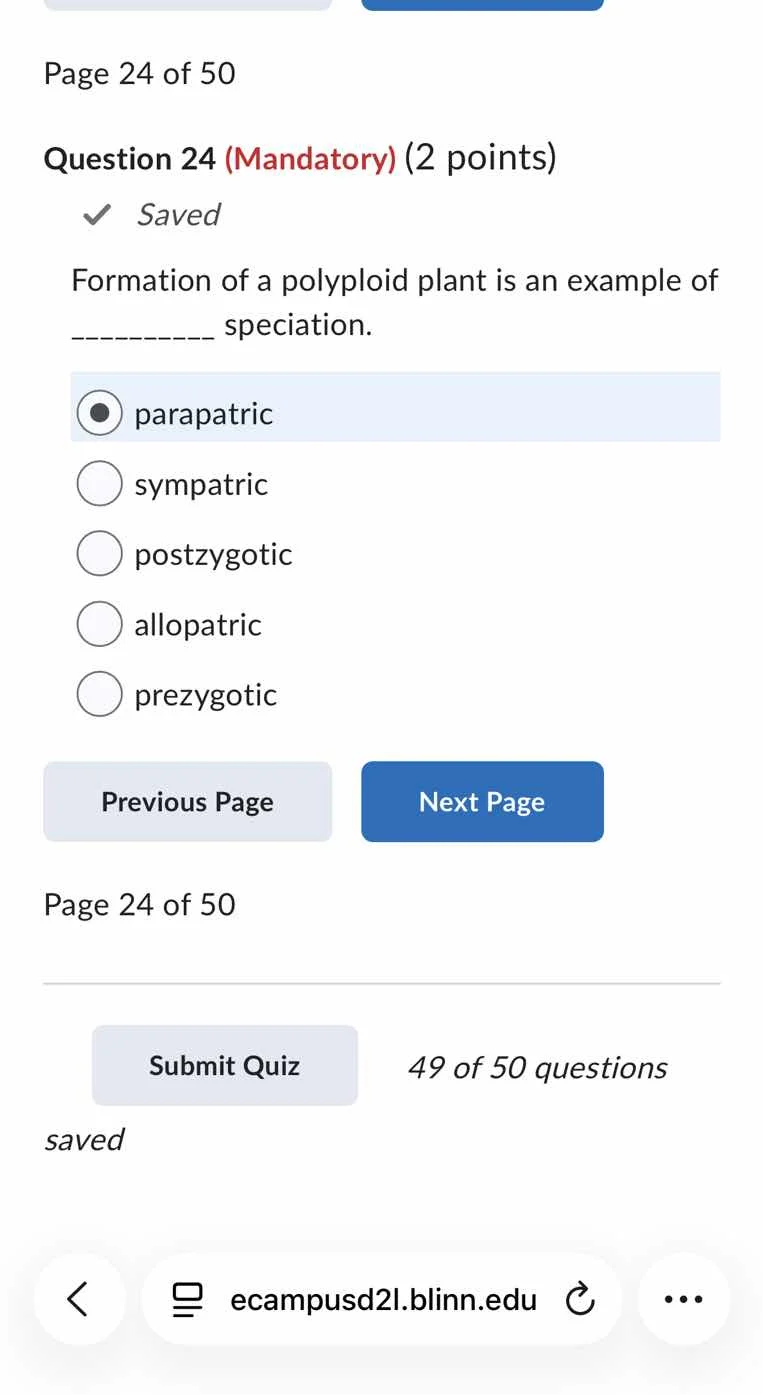Click the Next Page button
The image size is (763, 1395).
click(482, 801)
